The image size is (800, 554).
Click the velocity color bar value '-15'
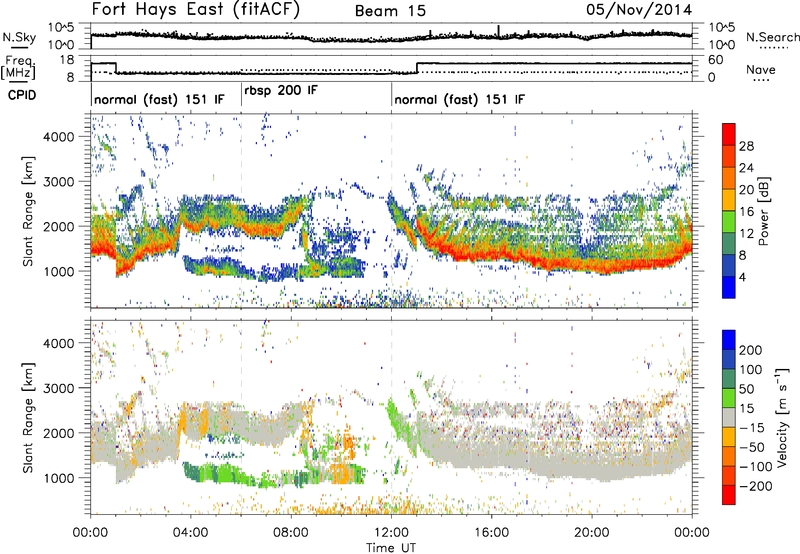click(x=751, y=428)
